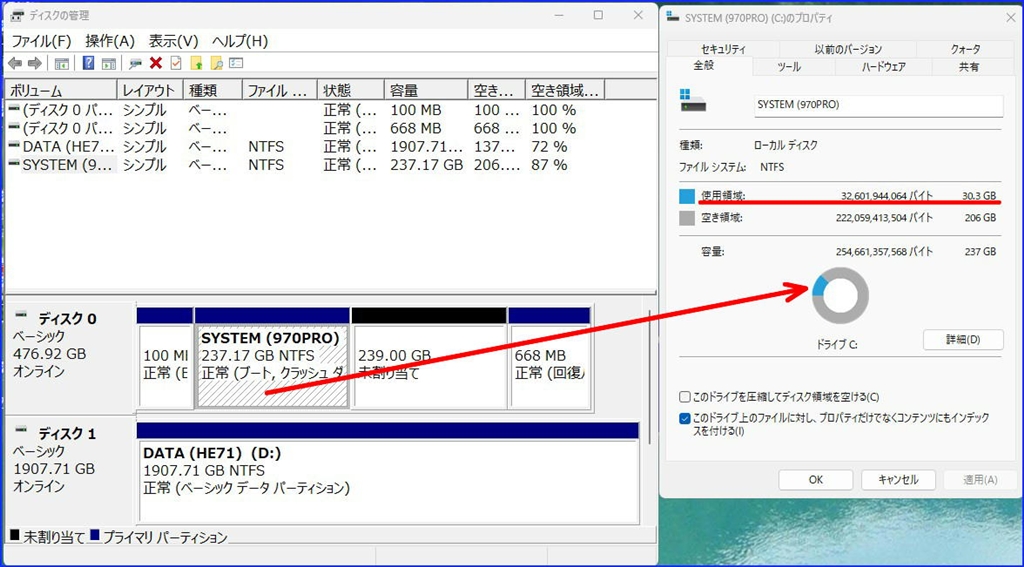Image resolution: width=1024 pixels, height=567 pixels.
Task: Open the 表示(V) menu
Action: click(x=173, y=41)
